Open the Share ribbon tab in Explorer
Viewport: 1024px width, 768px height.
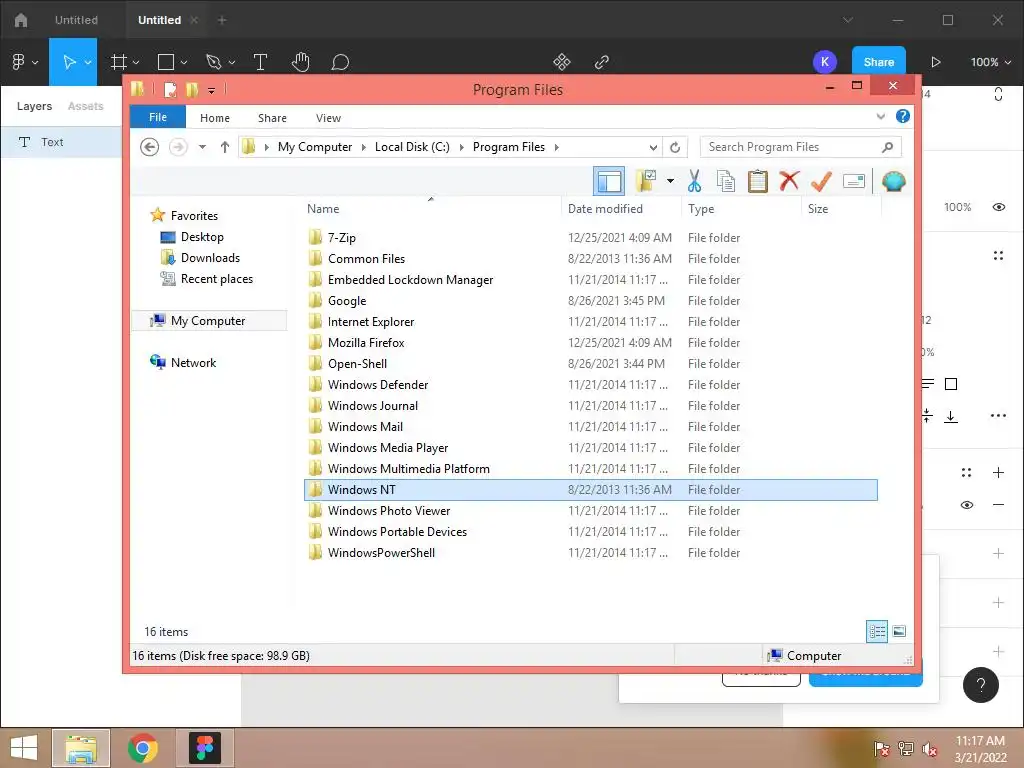point(272,118)
